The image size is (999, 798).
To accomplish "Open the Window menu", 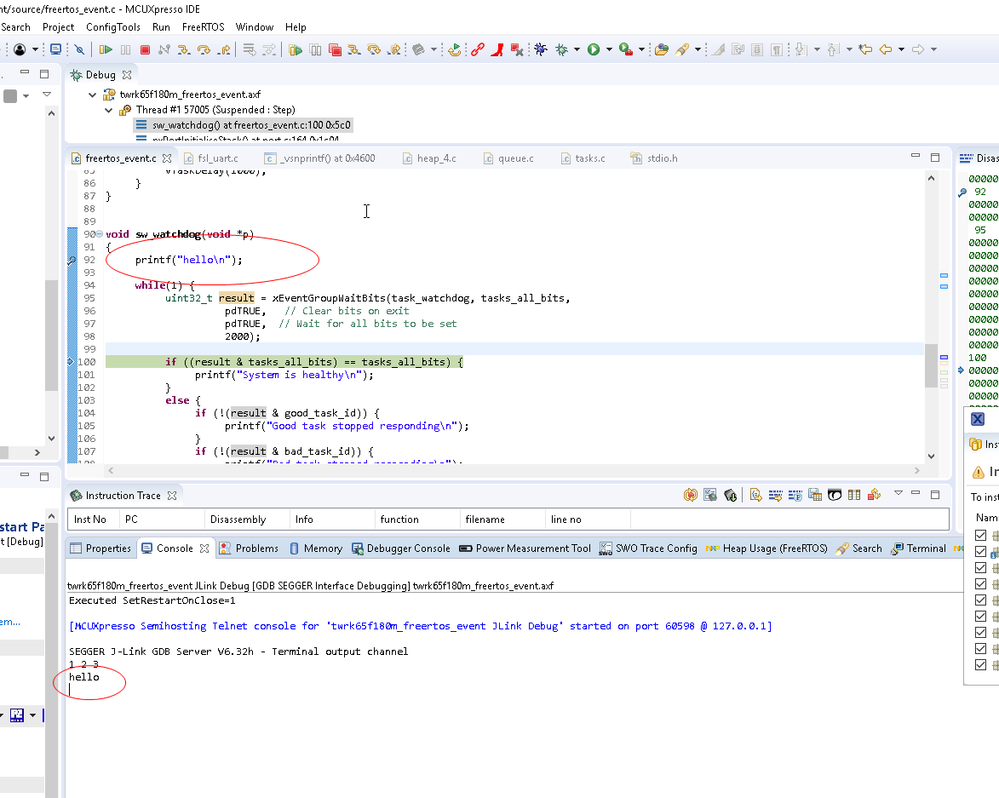I will (254, 27).
